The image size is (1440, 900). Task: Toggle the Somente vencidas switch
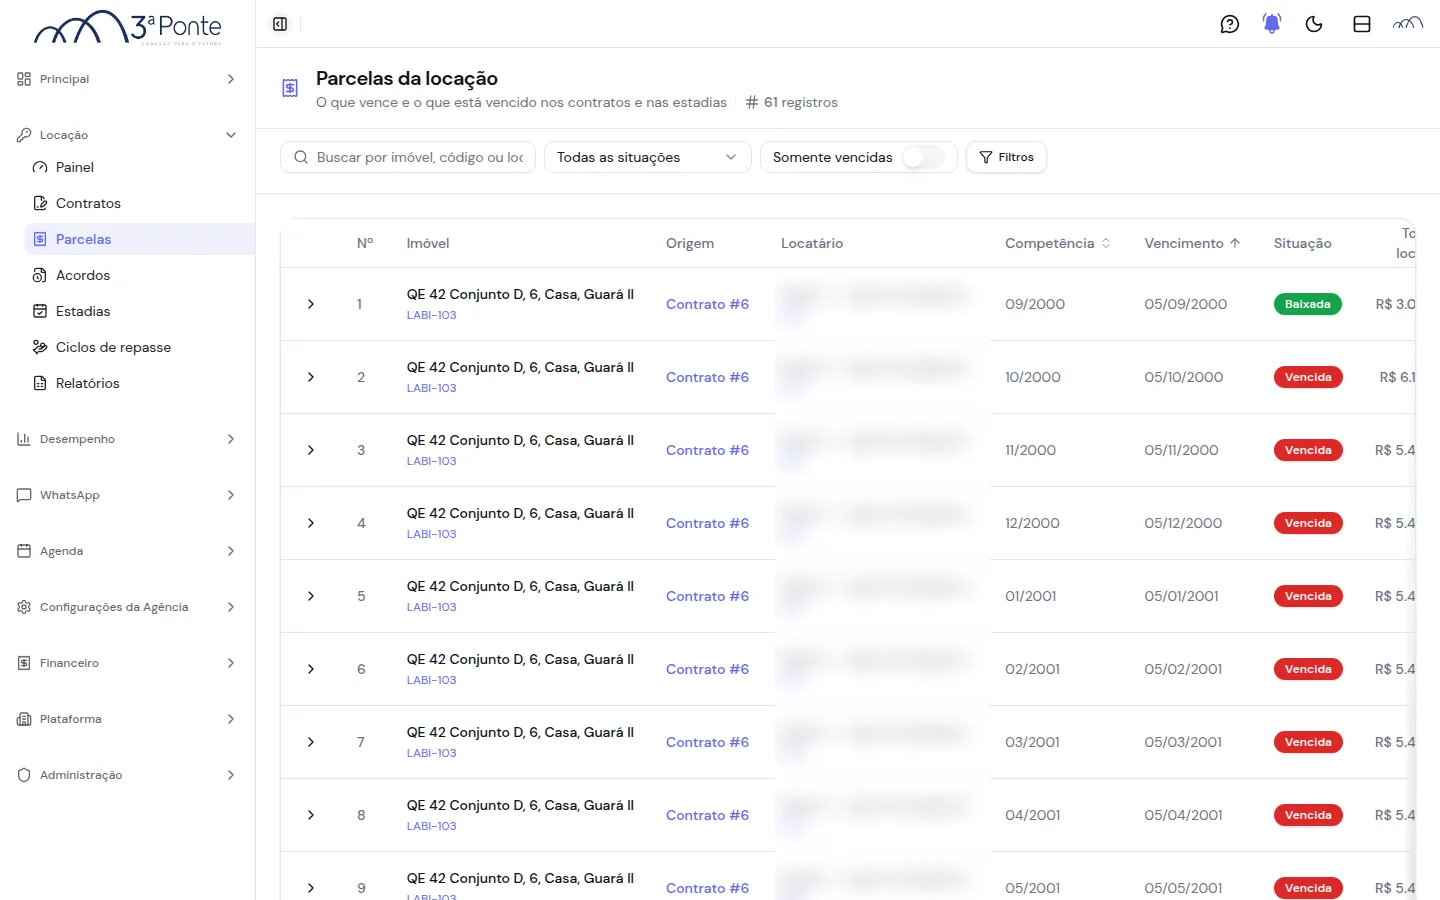pyautogui.click(x=923, y=157)
